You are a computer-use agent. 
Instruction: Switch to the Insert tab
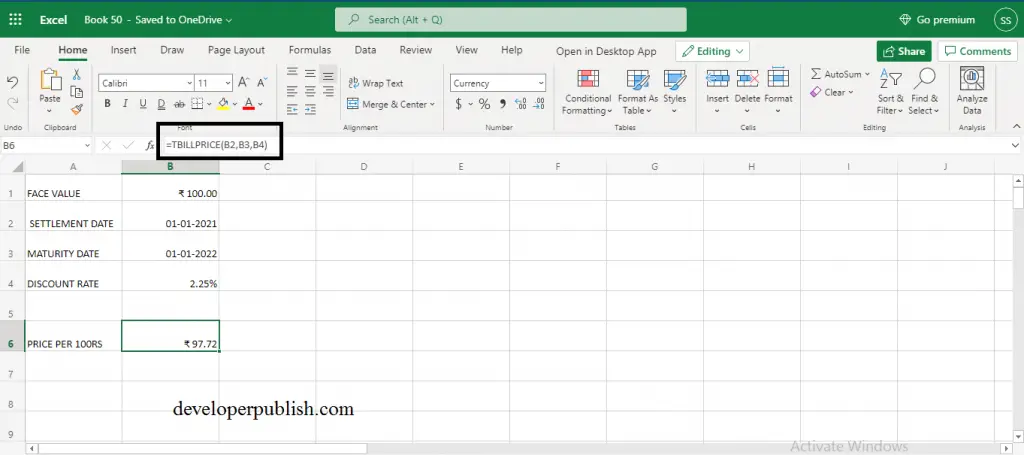pyautogui.click(x=123, y=50)
